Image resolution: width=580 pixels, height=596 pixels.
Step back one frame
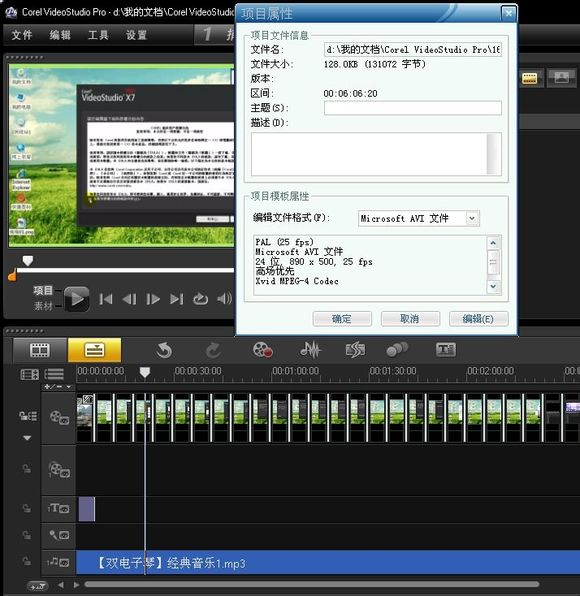point(129,299)
